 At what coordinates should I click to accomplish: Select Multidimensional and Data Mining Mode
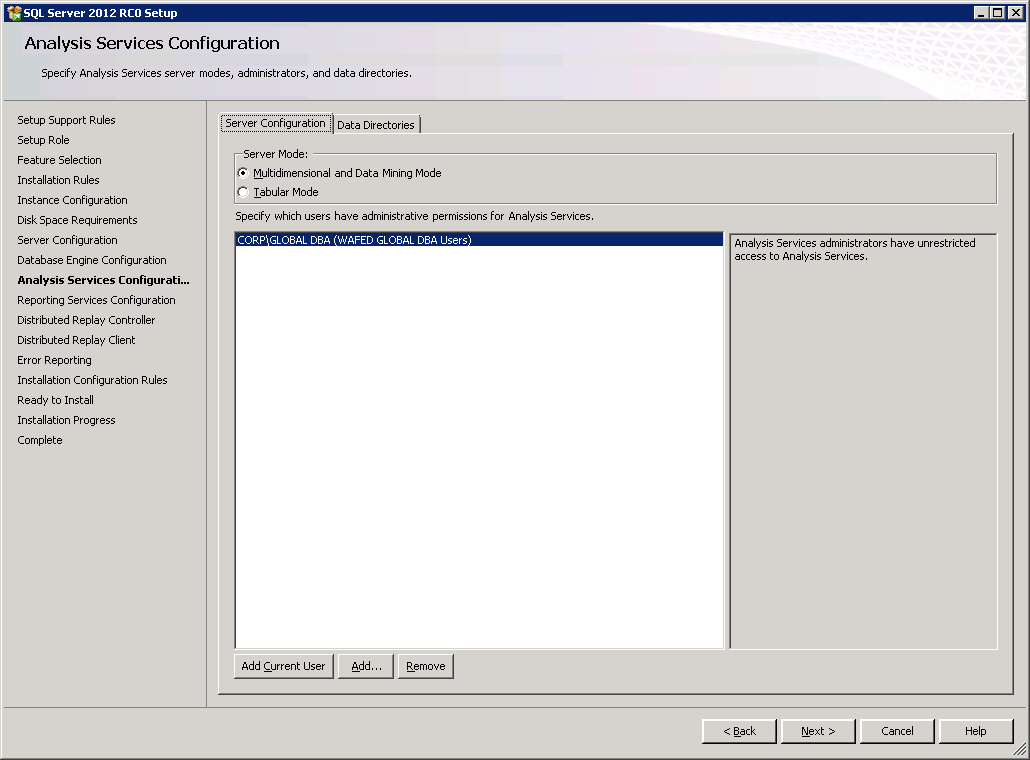point(243,173)
